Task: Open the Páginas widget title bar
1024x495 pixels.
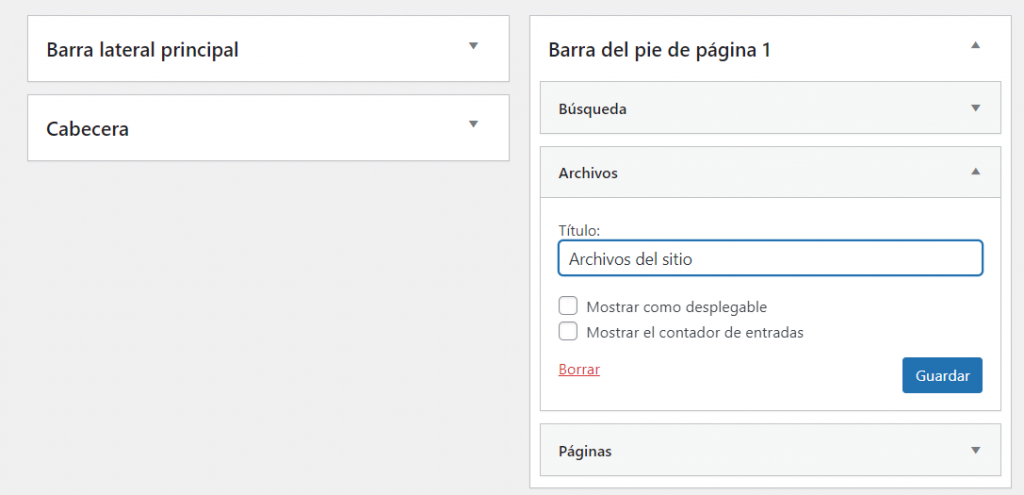Action: [585, 451]
